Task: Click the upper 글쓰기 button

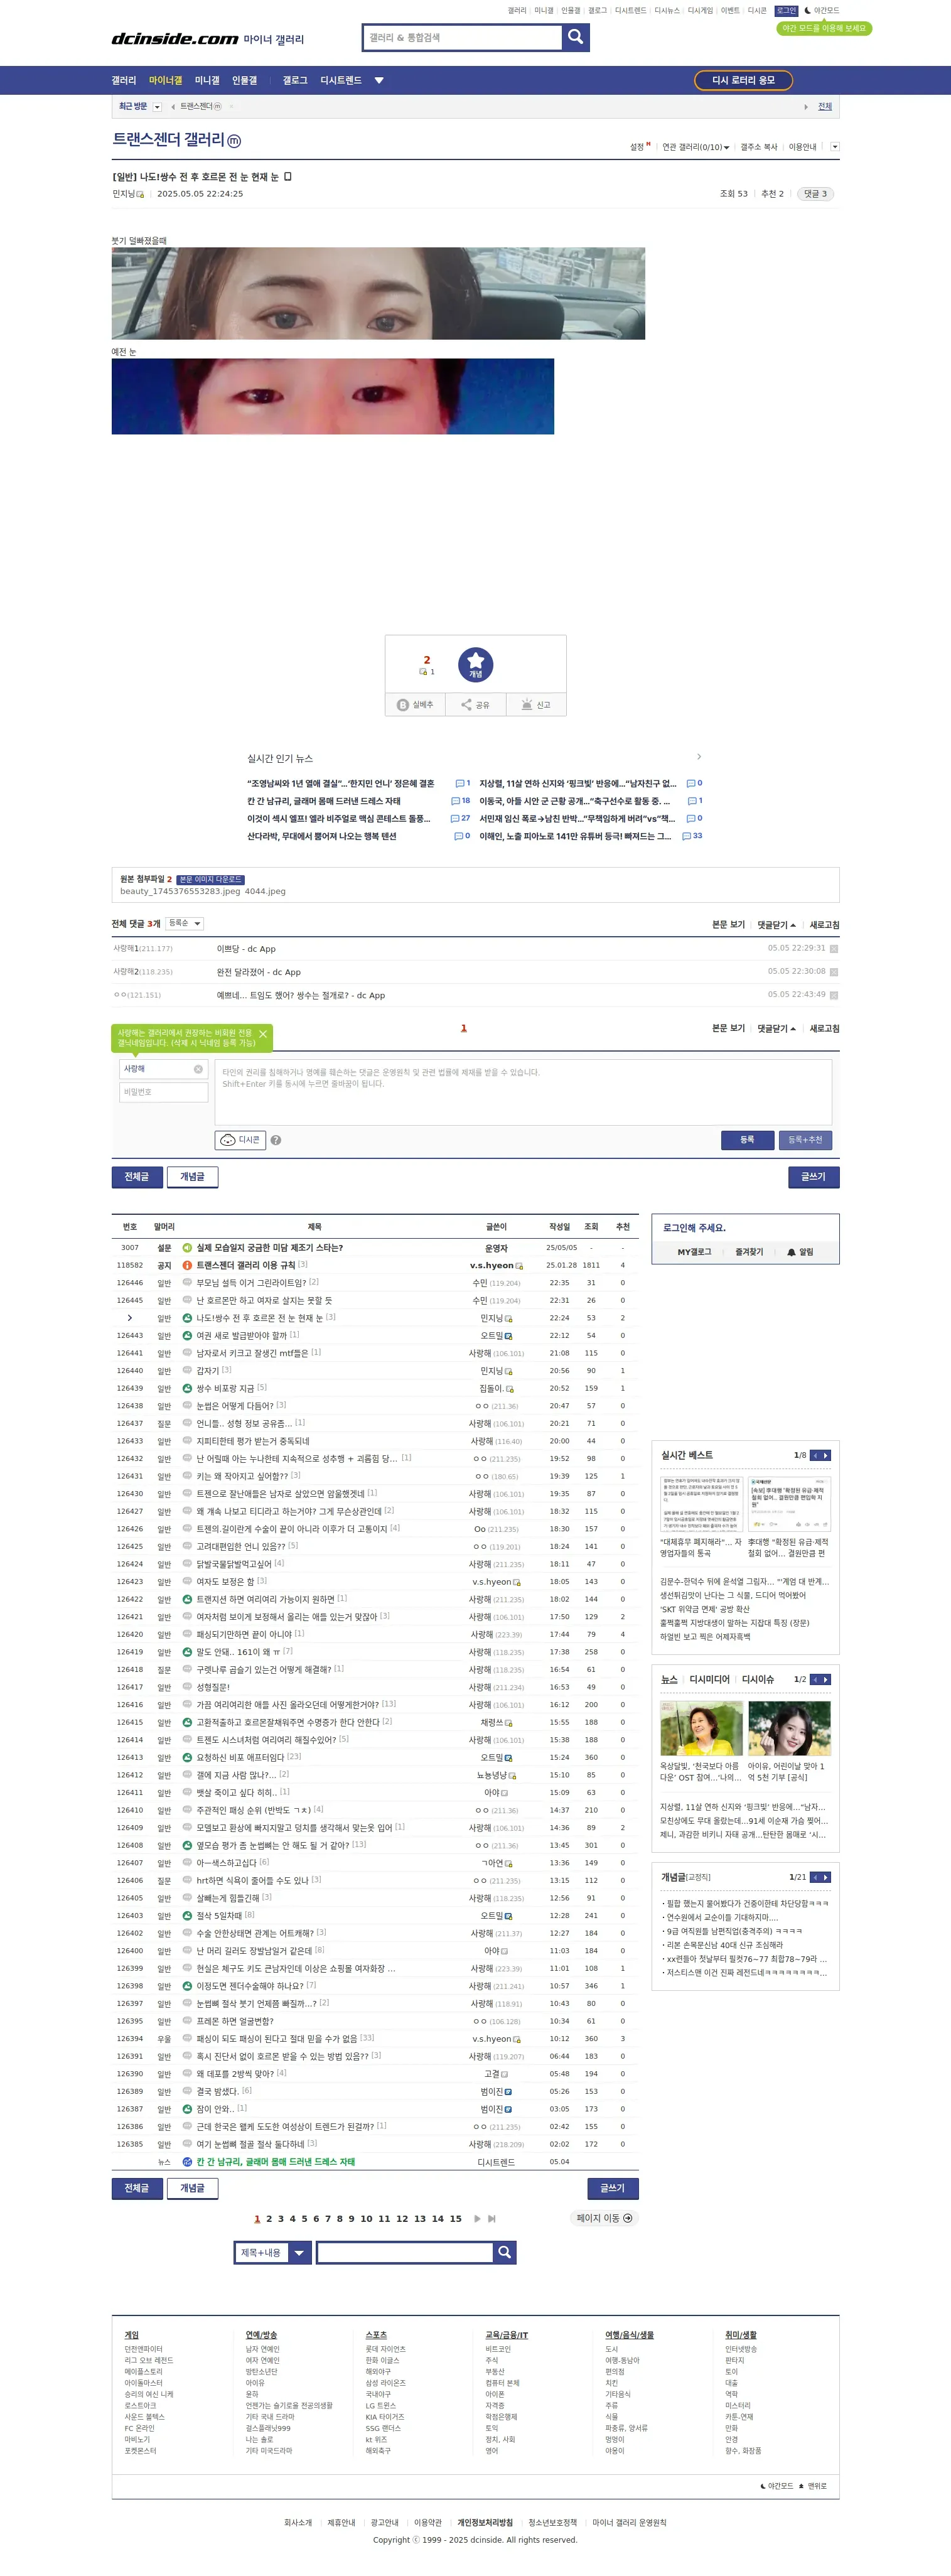Action: point(813,1176)
